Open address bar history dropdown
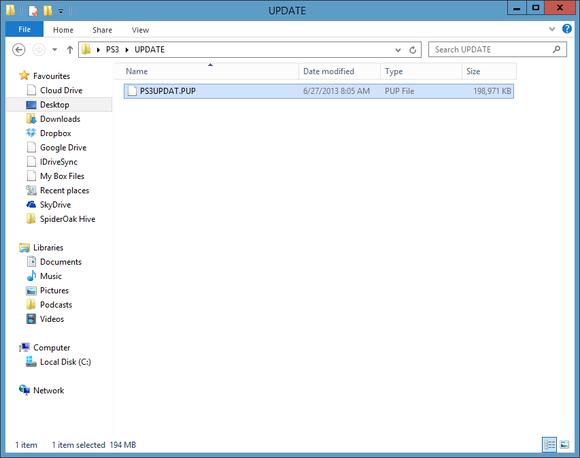Image resolution: width=580 pixels, height=458 pixels. point(398,50)
